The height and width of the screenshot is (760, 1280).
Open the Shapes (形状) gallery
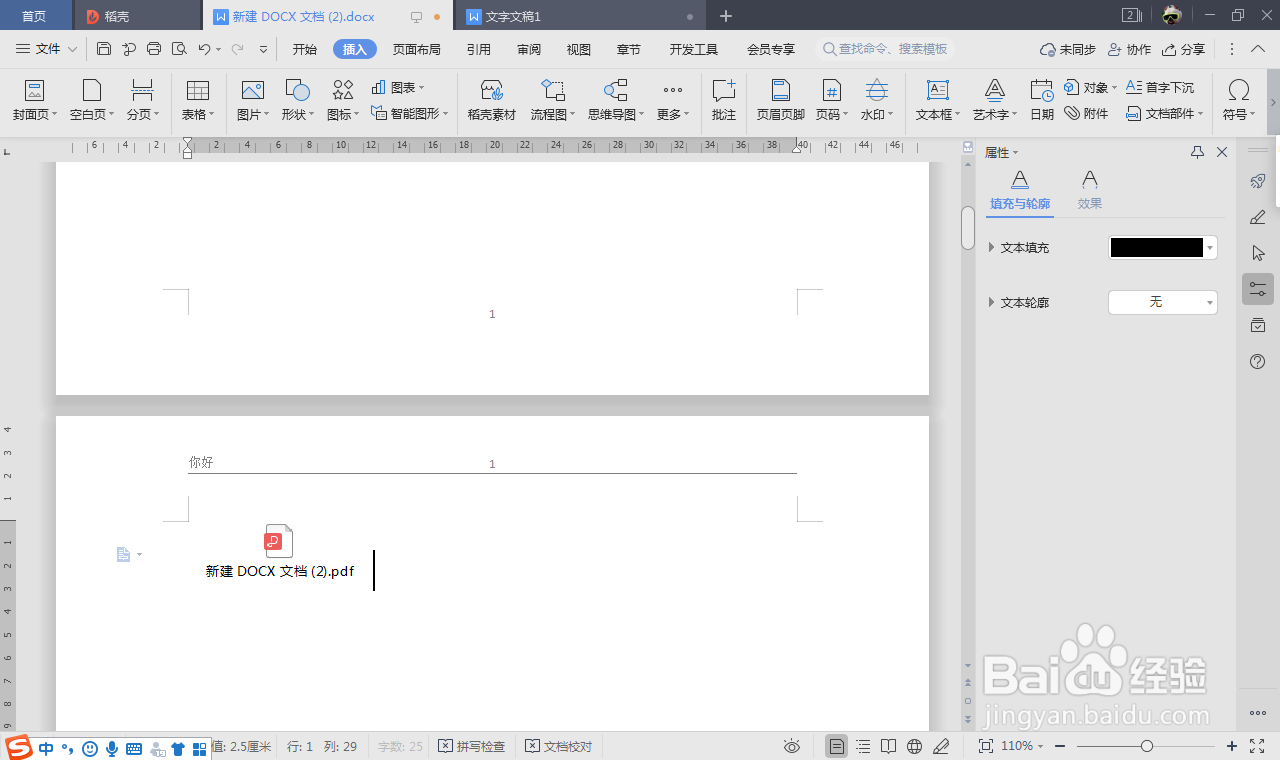coord(297,101)
